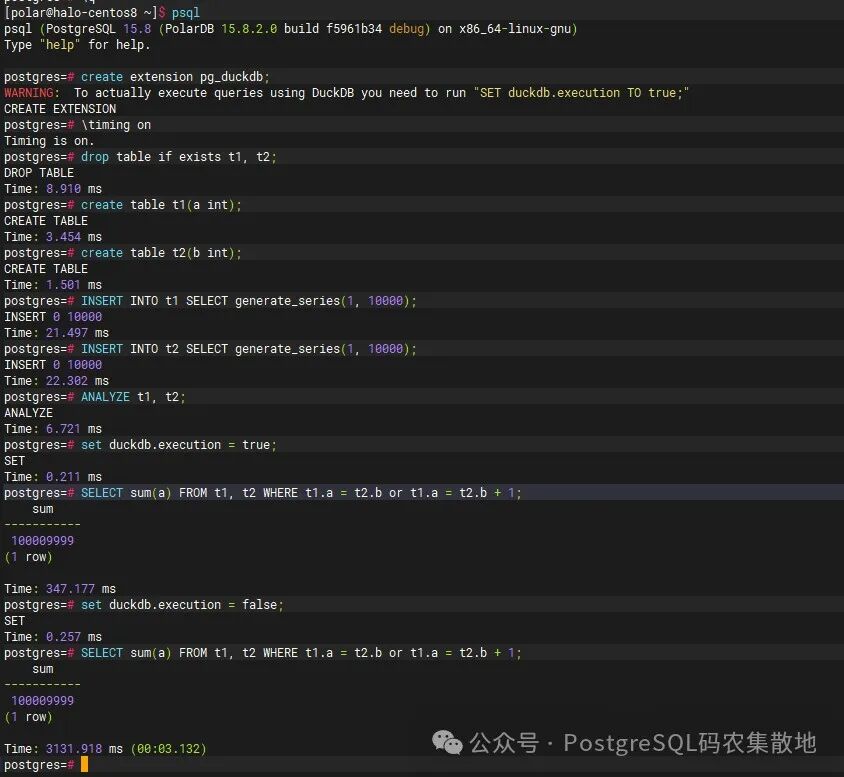Click the shell command 'psql' on the first prompt line

(185, 12)
